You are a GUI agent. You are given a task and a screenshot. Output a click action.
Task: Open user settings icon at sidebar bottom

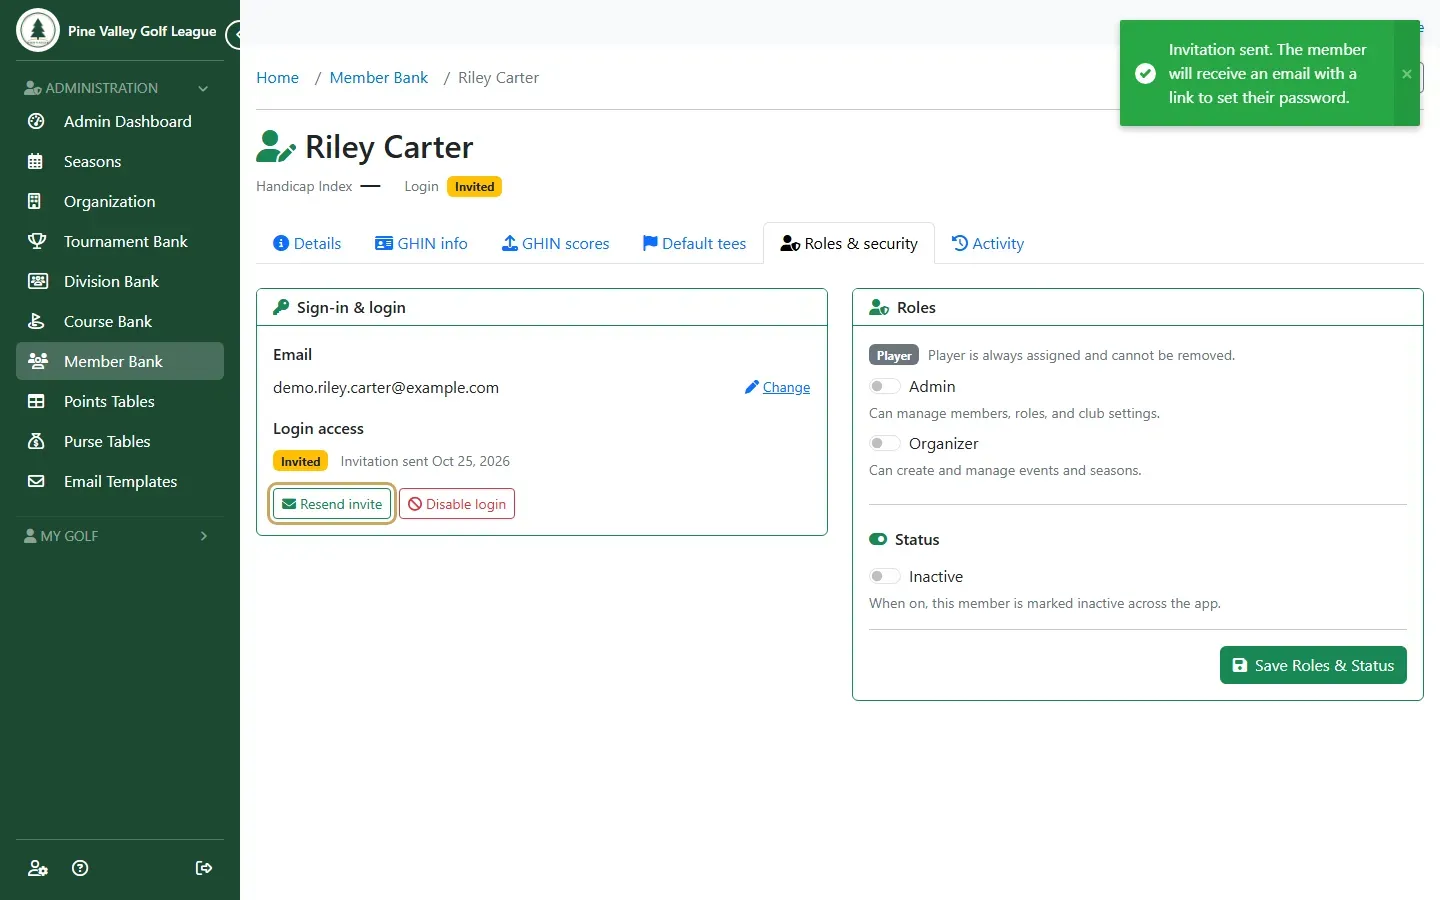point(38,868)
